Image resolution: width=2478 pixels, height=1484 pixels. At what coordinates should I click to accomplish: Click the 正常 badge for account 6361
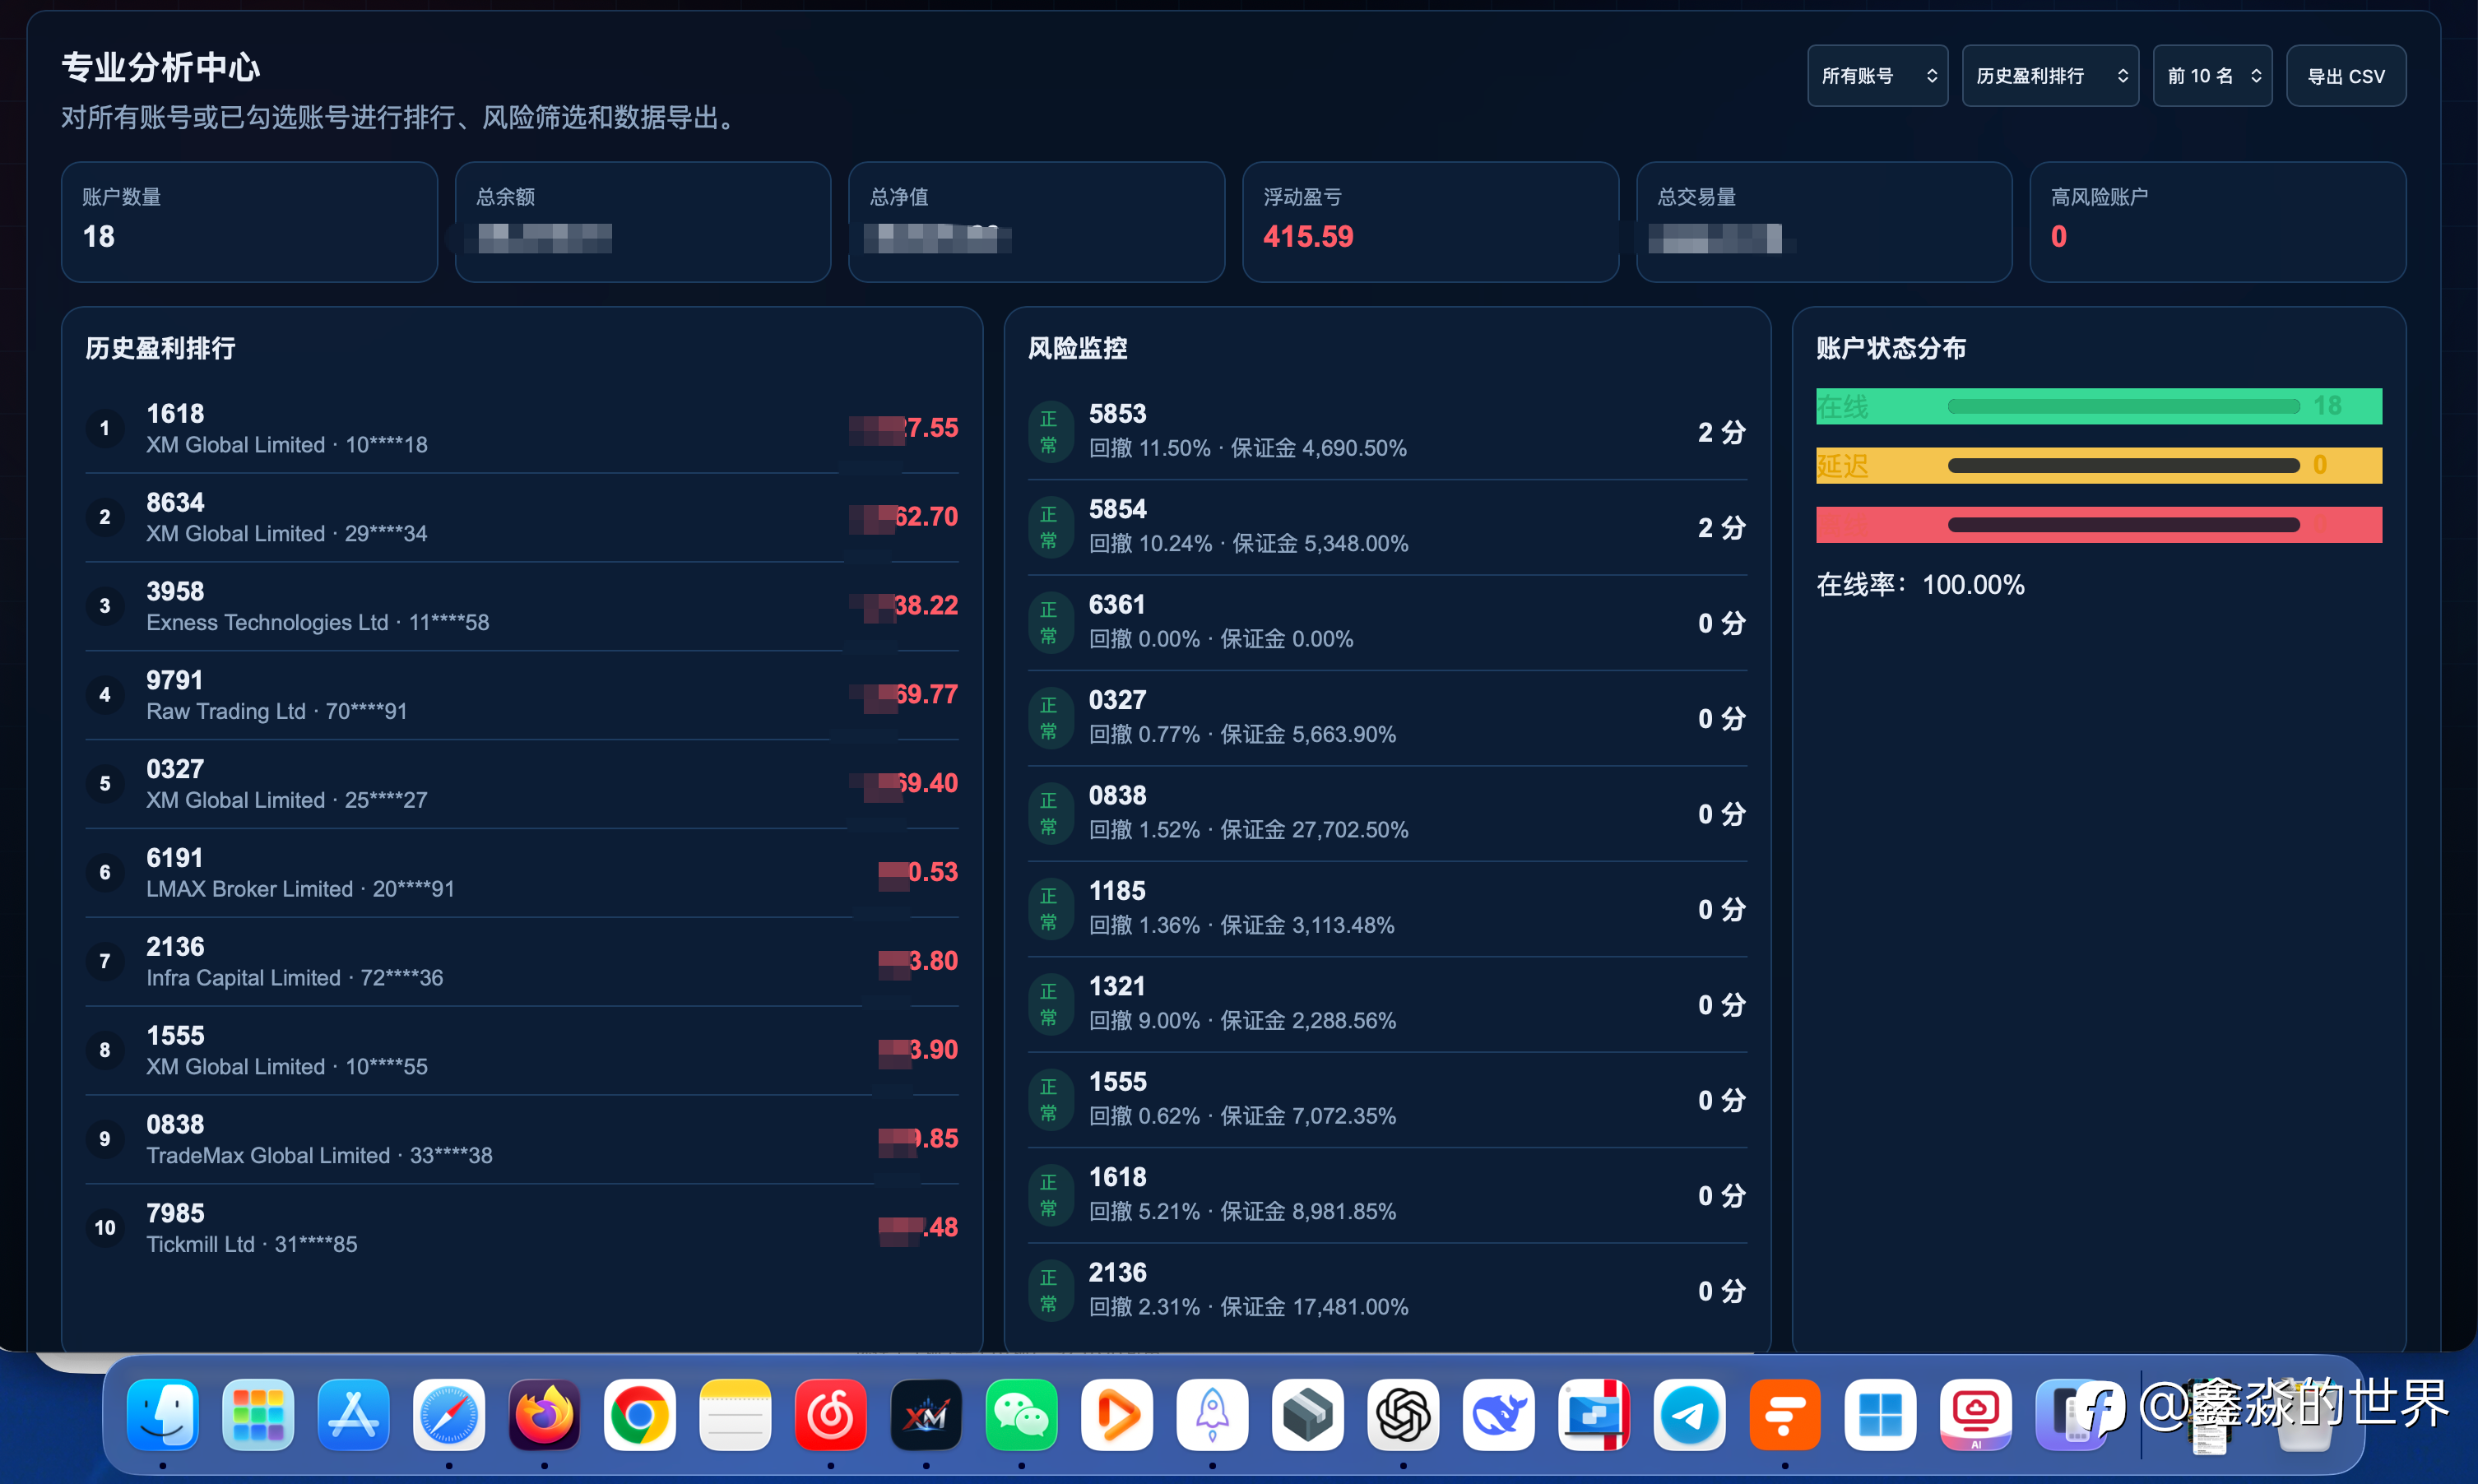coord(1049,623)
